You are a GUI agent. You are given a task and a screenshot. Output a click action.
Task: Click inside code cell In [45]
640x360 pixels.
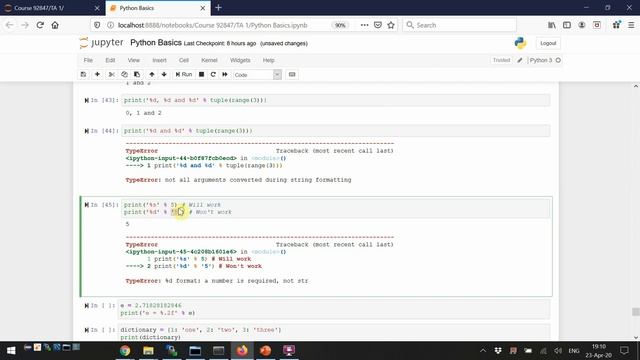[x=336, y=208]
